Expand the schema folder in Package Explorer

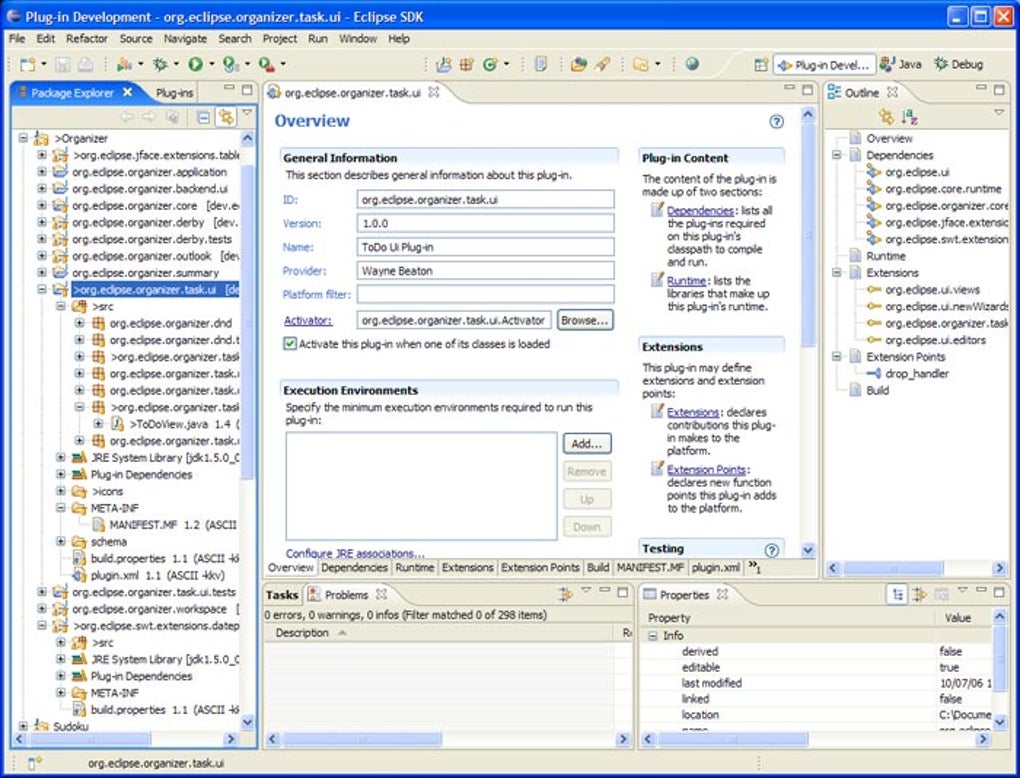(60, 542)
